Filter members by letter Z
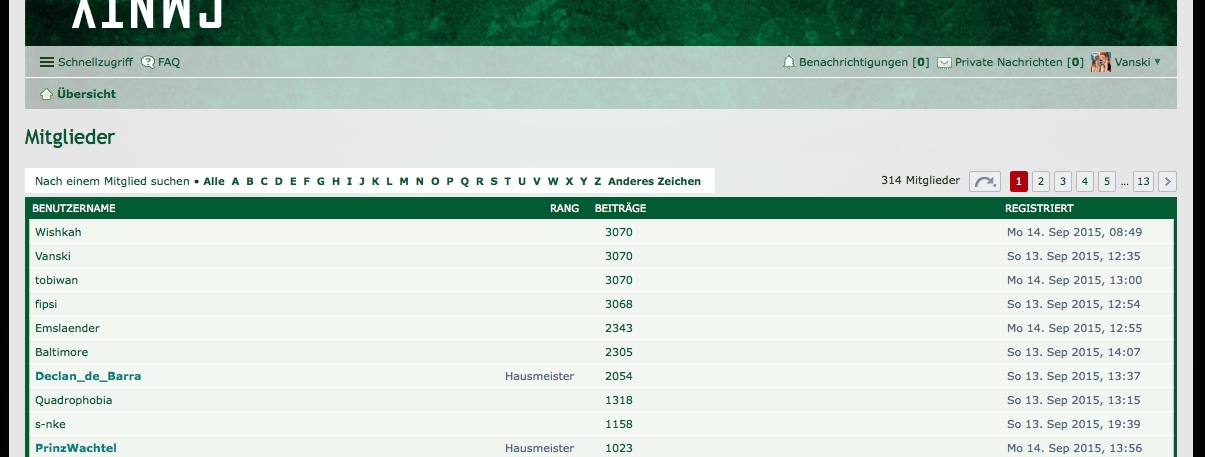This screenshot has height=457, width=1205. coord(598,181)
